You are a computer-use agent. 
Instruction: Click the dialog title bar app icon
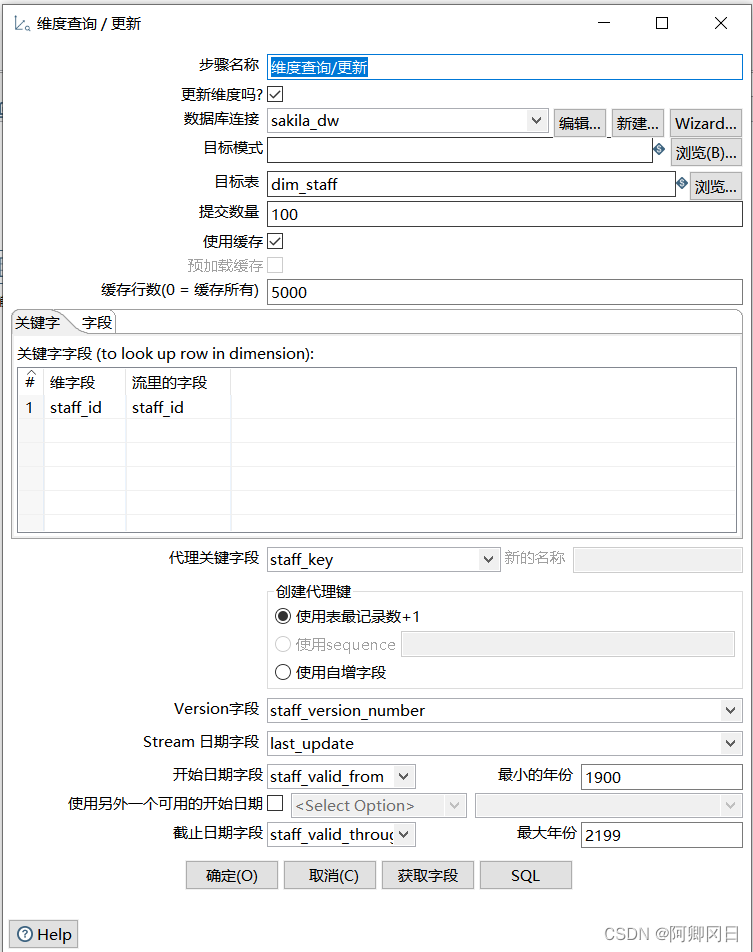(21, 23)
